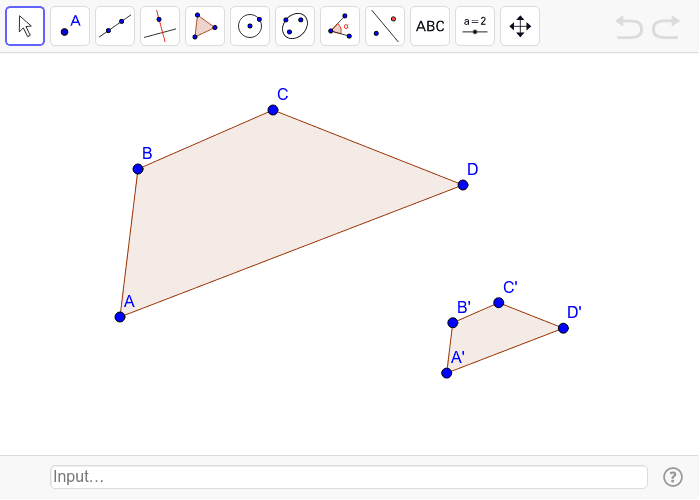Select the Move arrow tool
This screenshot has height=500, width=700.
tap(25, 26)
